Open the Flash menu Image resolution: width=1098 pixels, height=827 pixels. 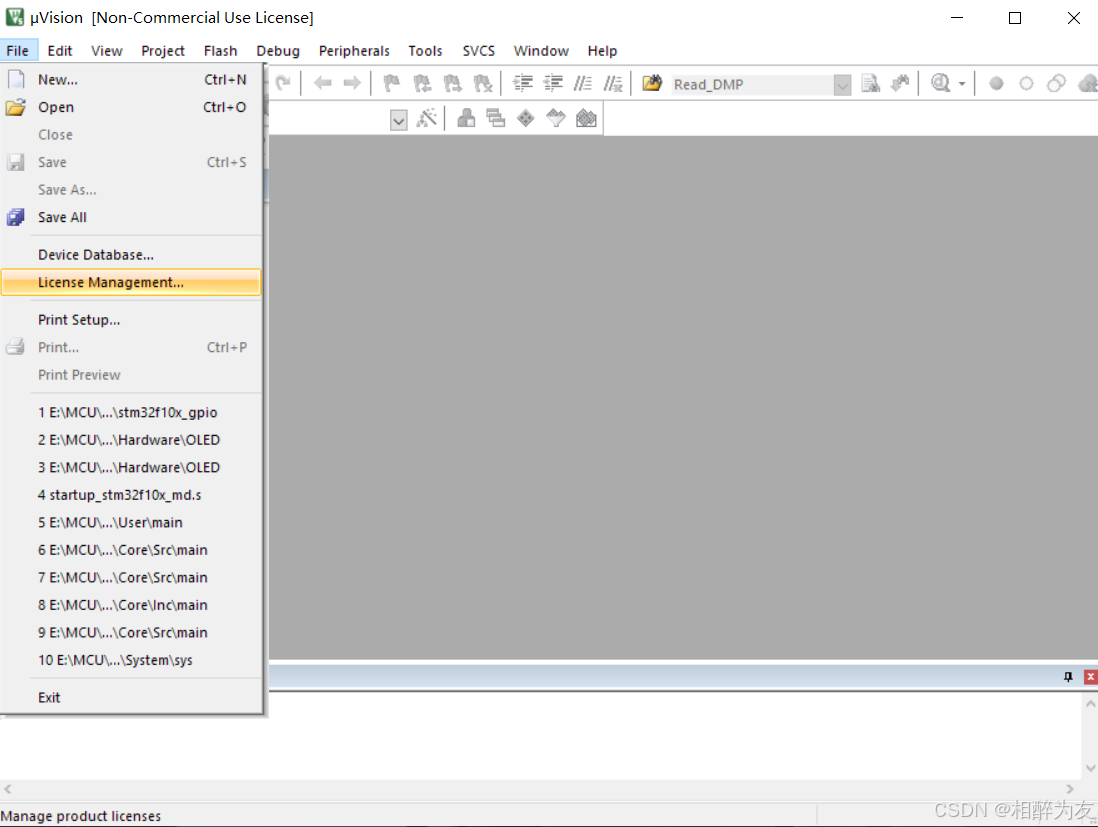tap(221, 51)
